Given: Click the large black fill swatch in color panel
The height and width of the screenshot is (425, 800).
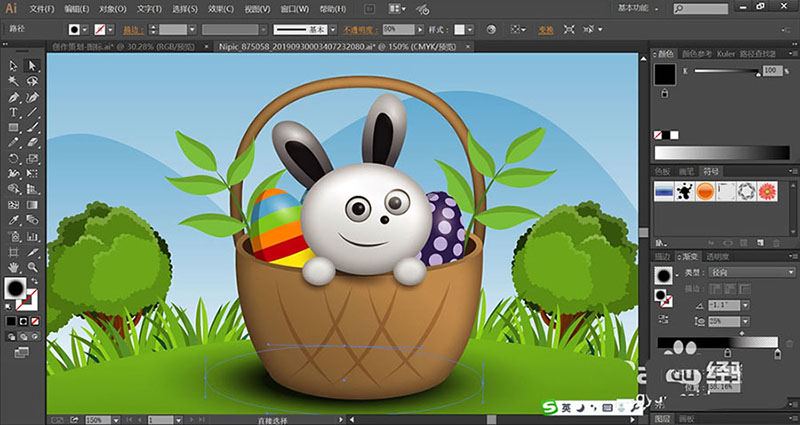Looking at the screenshot, I should (666, 73).
